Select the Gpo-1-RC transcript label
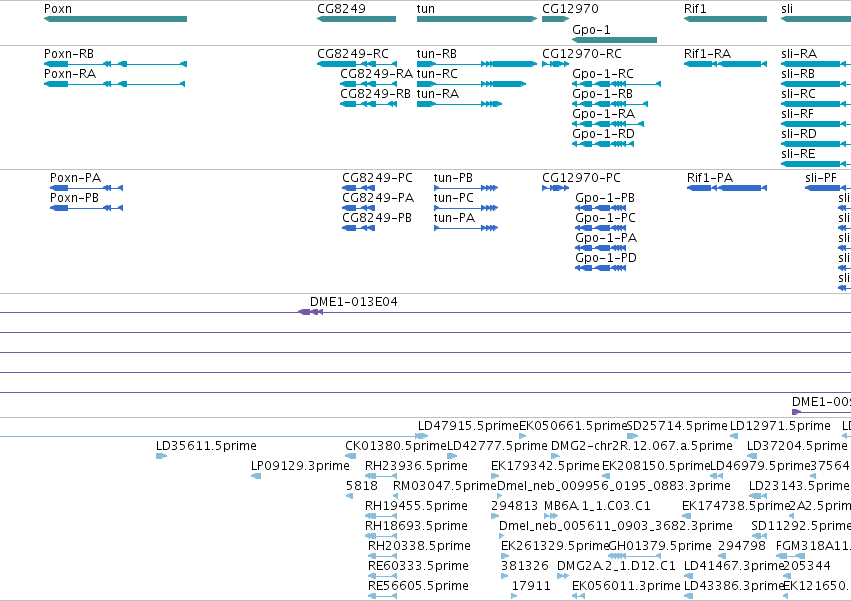Screen dimensions: 851x601 603,74
